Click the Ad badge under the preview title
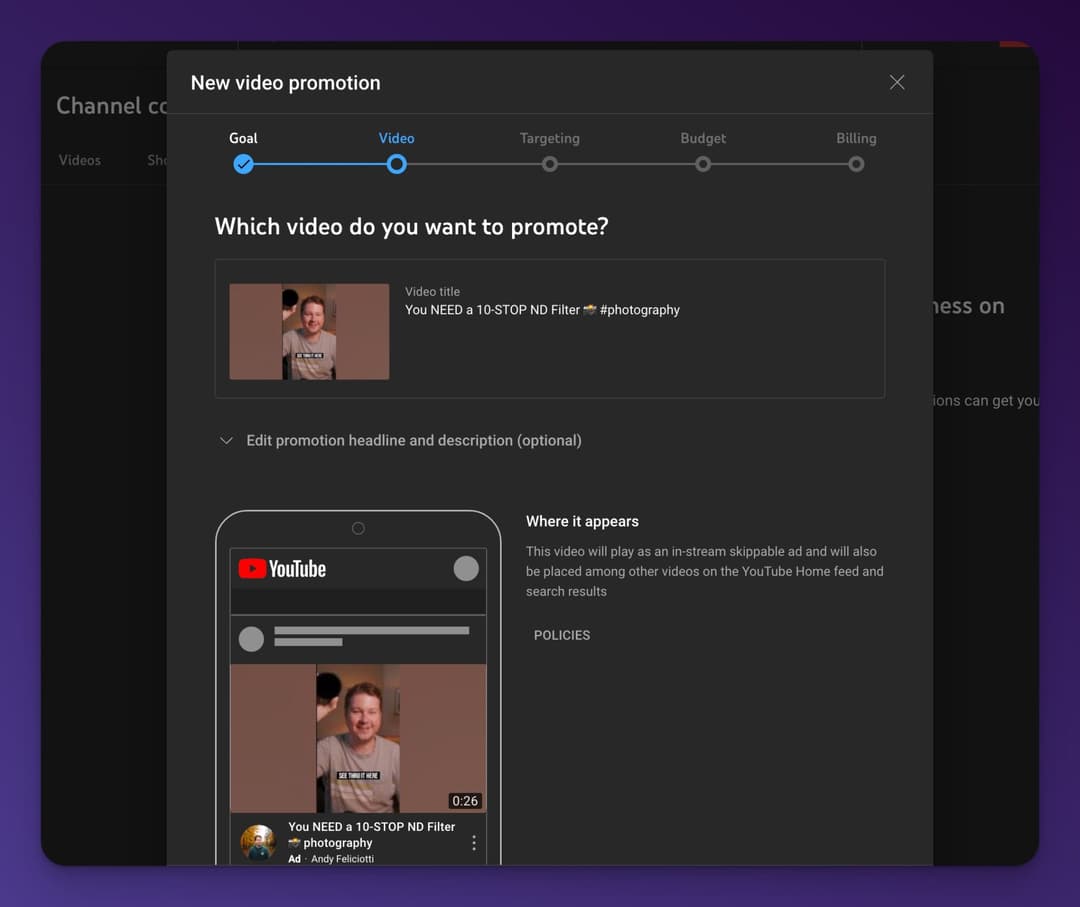The image size is (1080, 907). coord(294,858)
